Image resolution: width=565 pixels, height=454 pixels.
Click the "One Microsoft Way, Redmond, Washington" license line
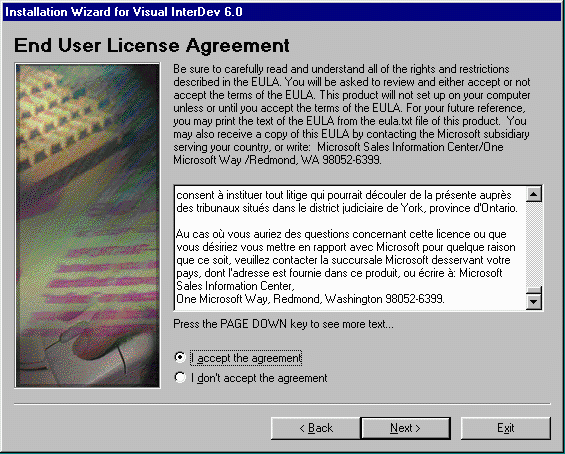[310, 299]
